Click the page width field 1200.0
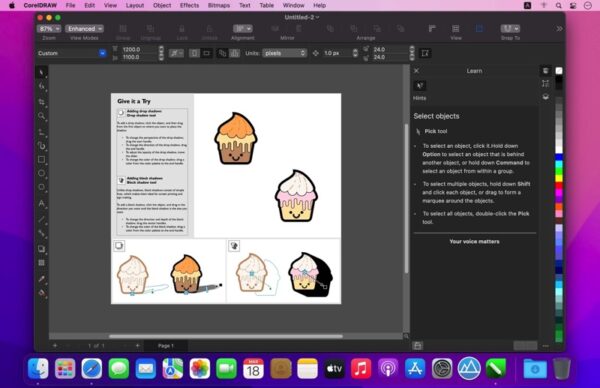Screen dimensions: 600x388 tap(138, 49)
